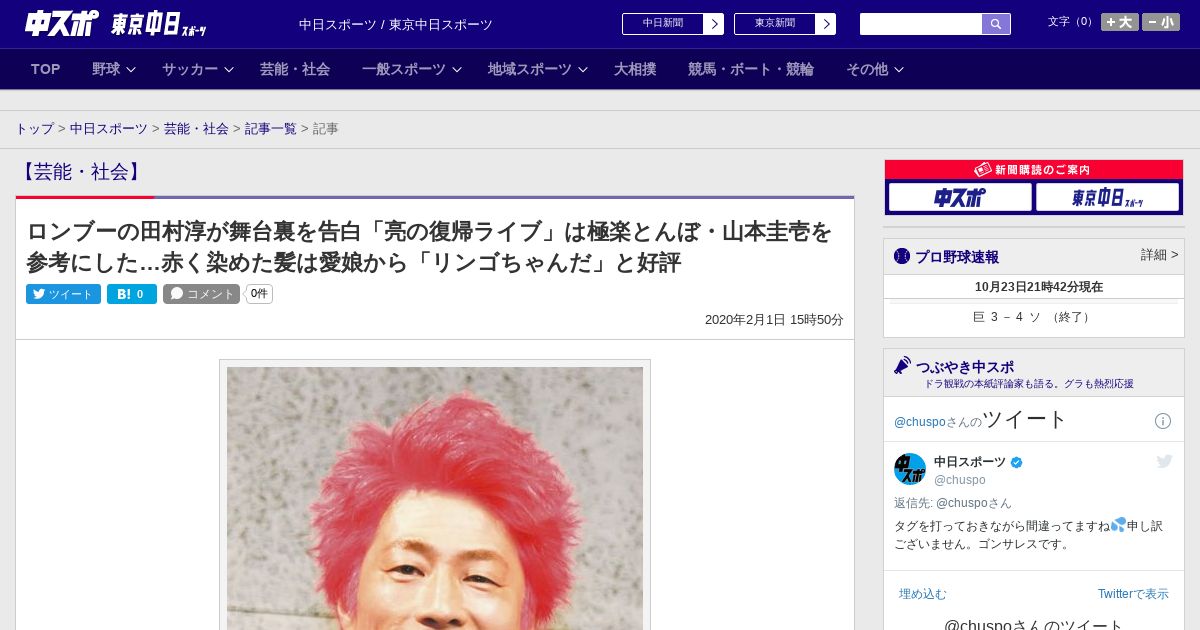Click 芸能・社会 breadcrumb link
This screenshot has width=1200, height=630.
(x=196, y=129)
